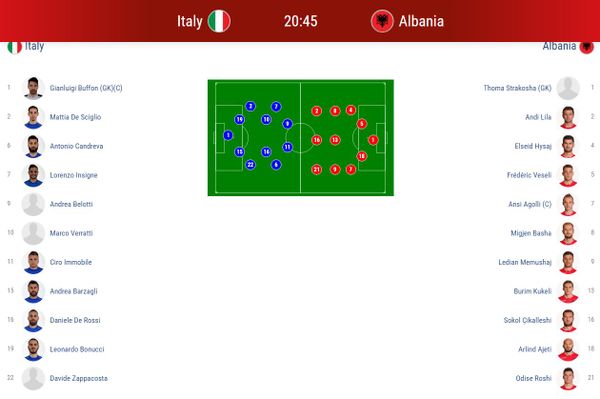The width and height of the screenshot is (600, 399).
Task: Select red marker number 13 on the pitch
Action: [335, 140]
